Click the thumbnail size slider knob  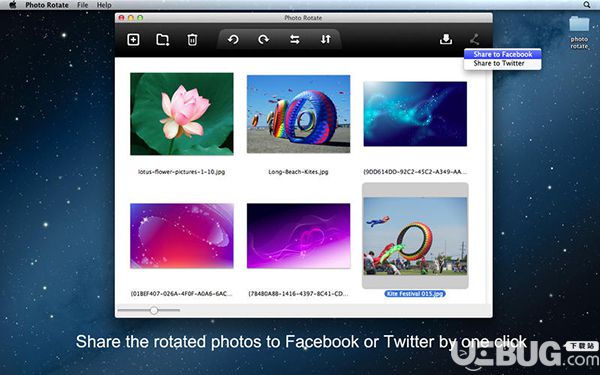pos(154,310)
